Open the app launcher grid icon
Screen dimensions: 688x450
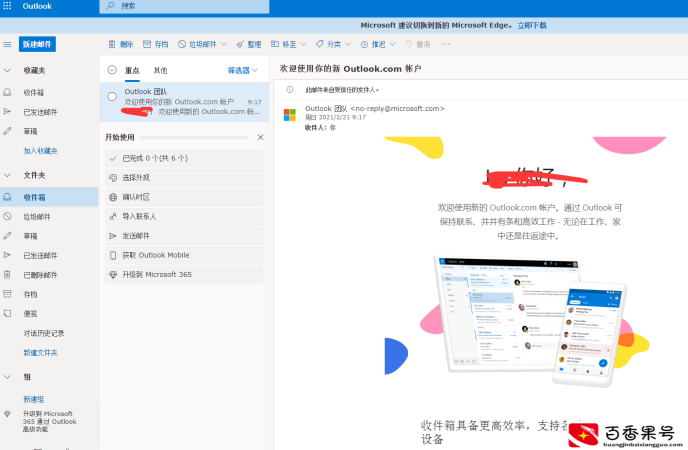click(7, 6)
